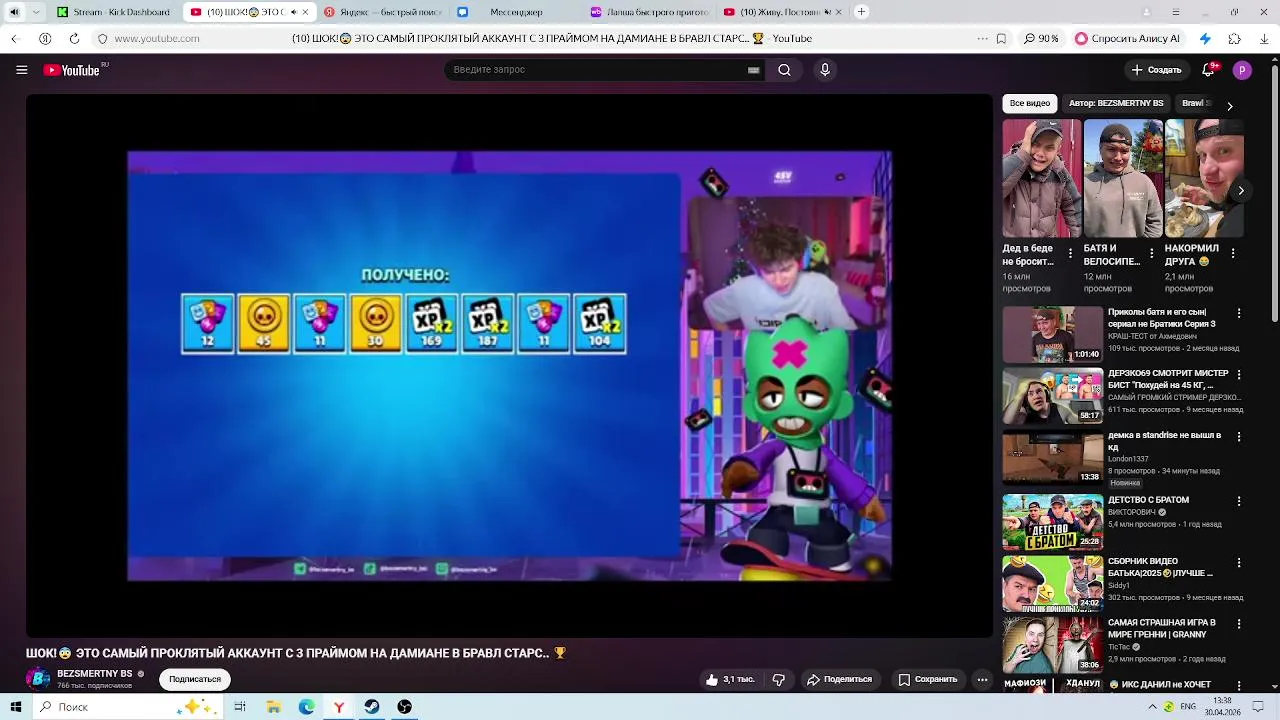Like the video (3,1 тыс.)

[x=730, y=680]
